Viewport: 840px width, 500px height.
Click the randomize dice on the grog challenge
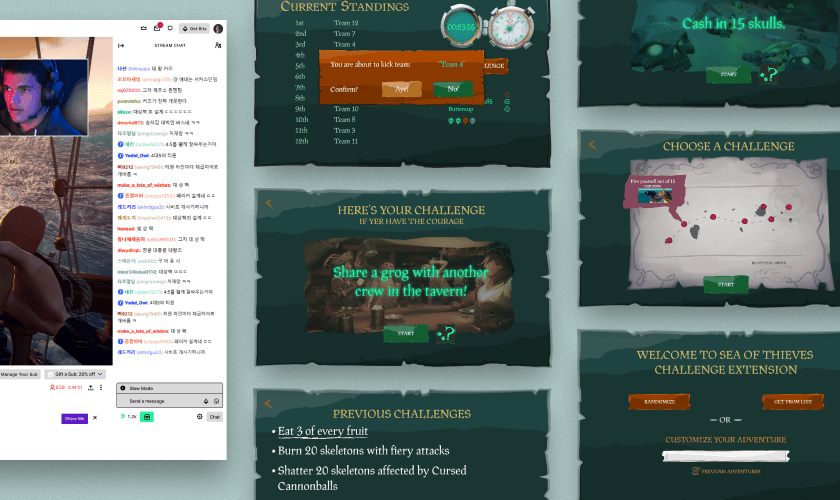[x=446, y=334]
